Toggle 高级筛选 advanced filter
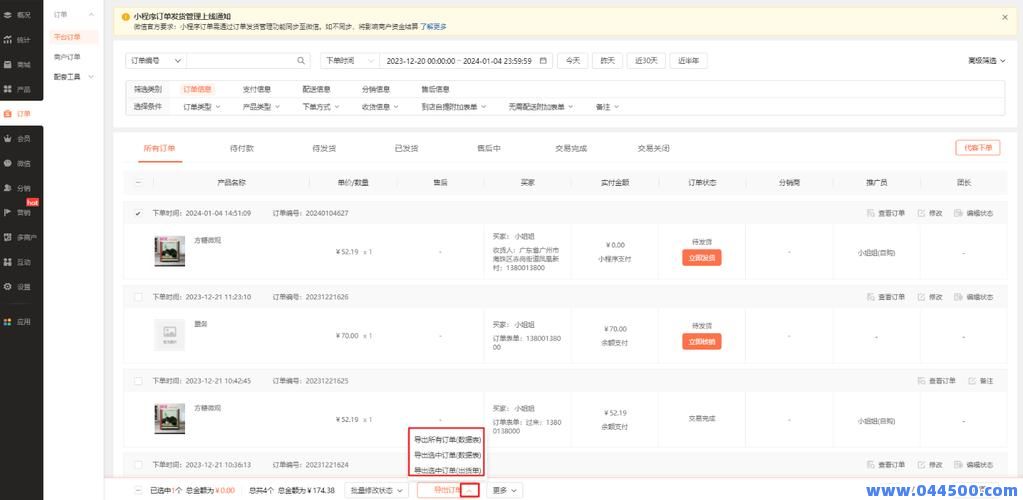The image size is (1023, 500). click(x=986, y=61)
